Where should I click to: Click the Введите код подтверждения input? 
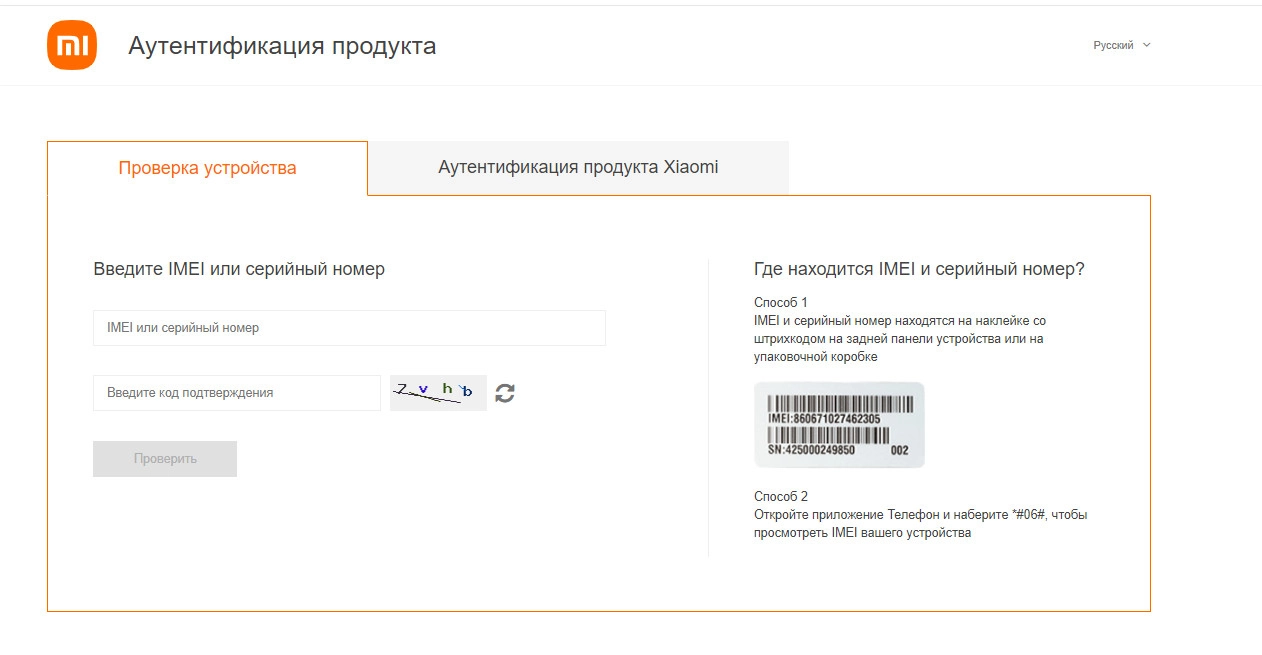237,393
